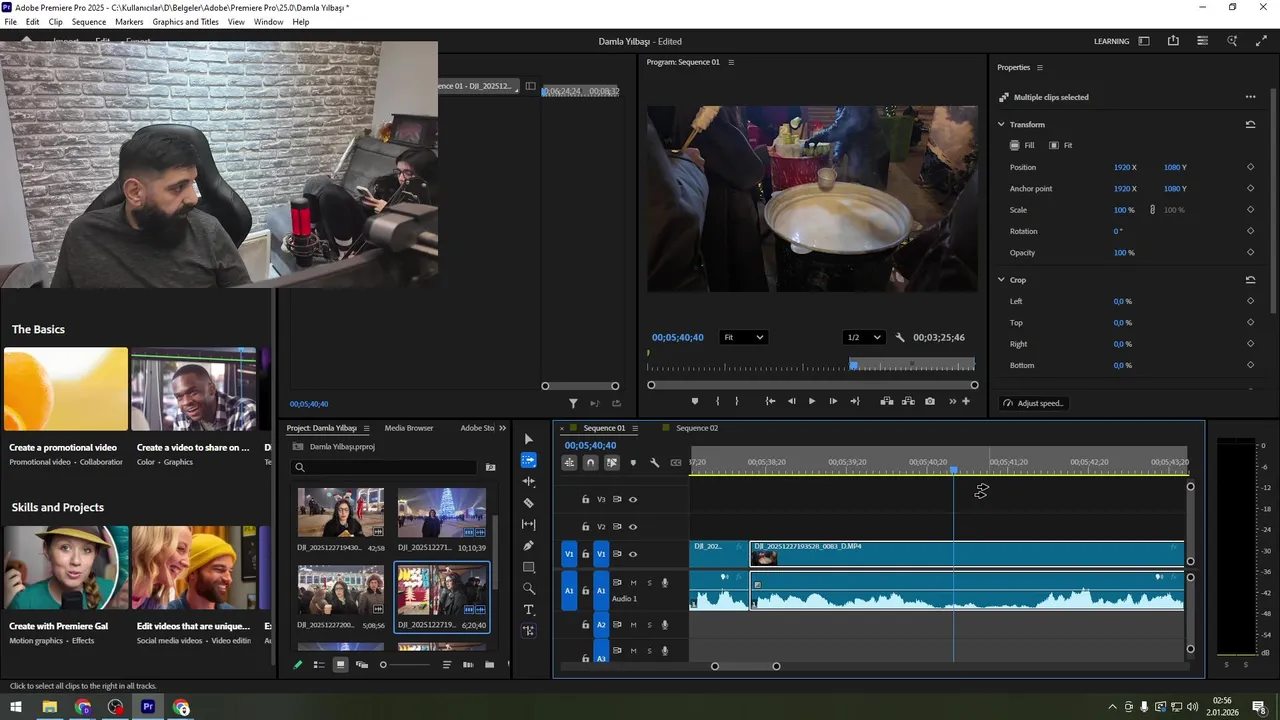Play the Program monitor video
Viewport: 1280px width, 720px height.
[811, 401]
